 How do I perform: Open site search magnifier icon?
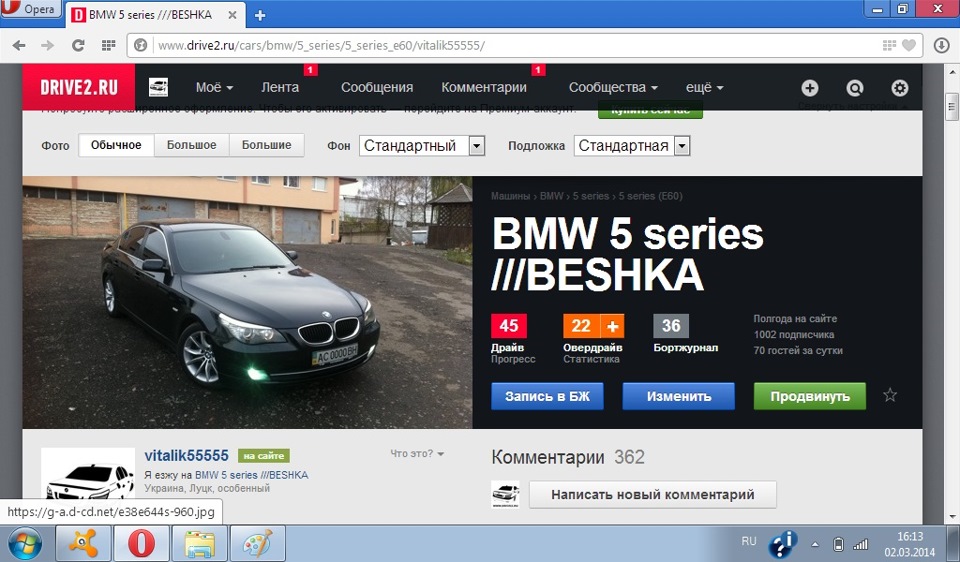(855, 88)
